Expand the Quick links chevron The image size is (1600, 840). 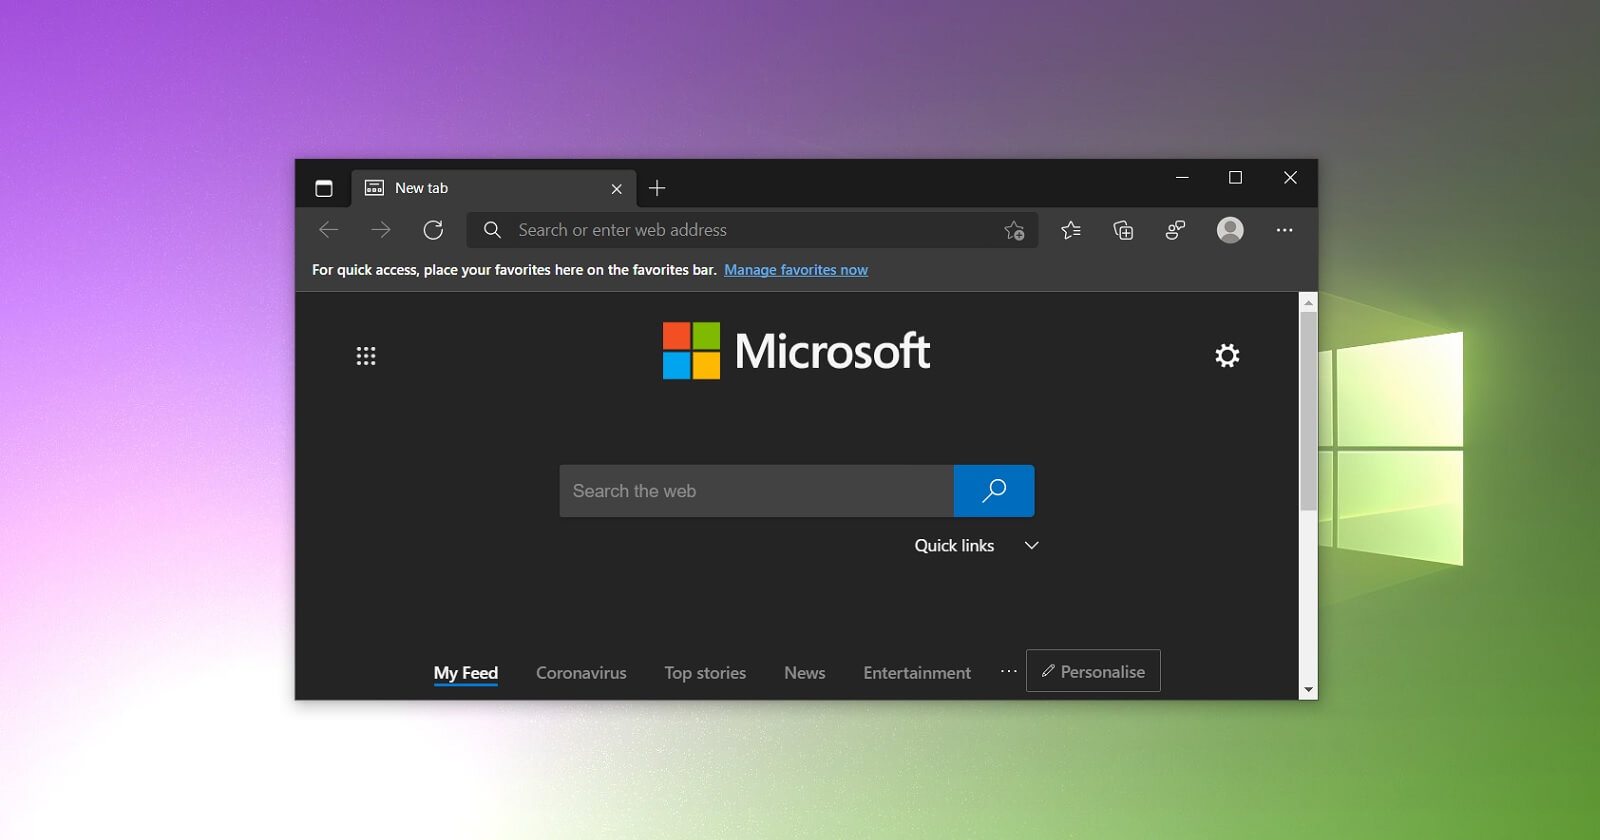point(1032,545)
